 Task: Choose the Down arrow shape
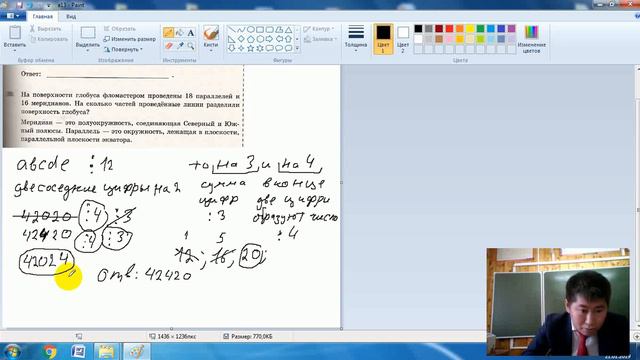[231, 48]
